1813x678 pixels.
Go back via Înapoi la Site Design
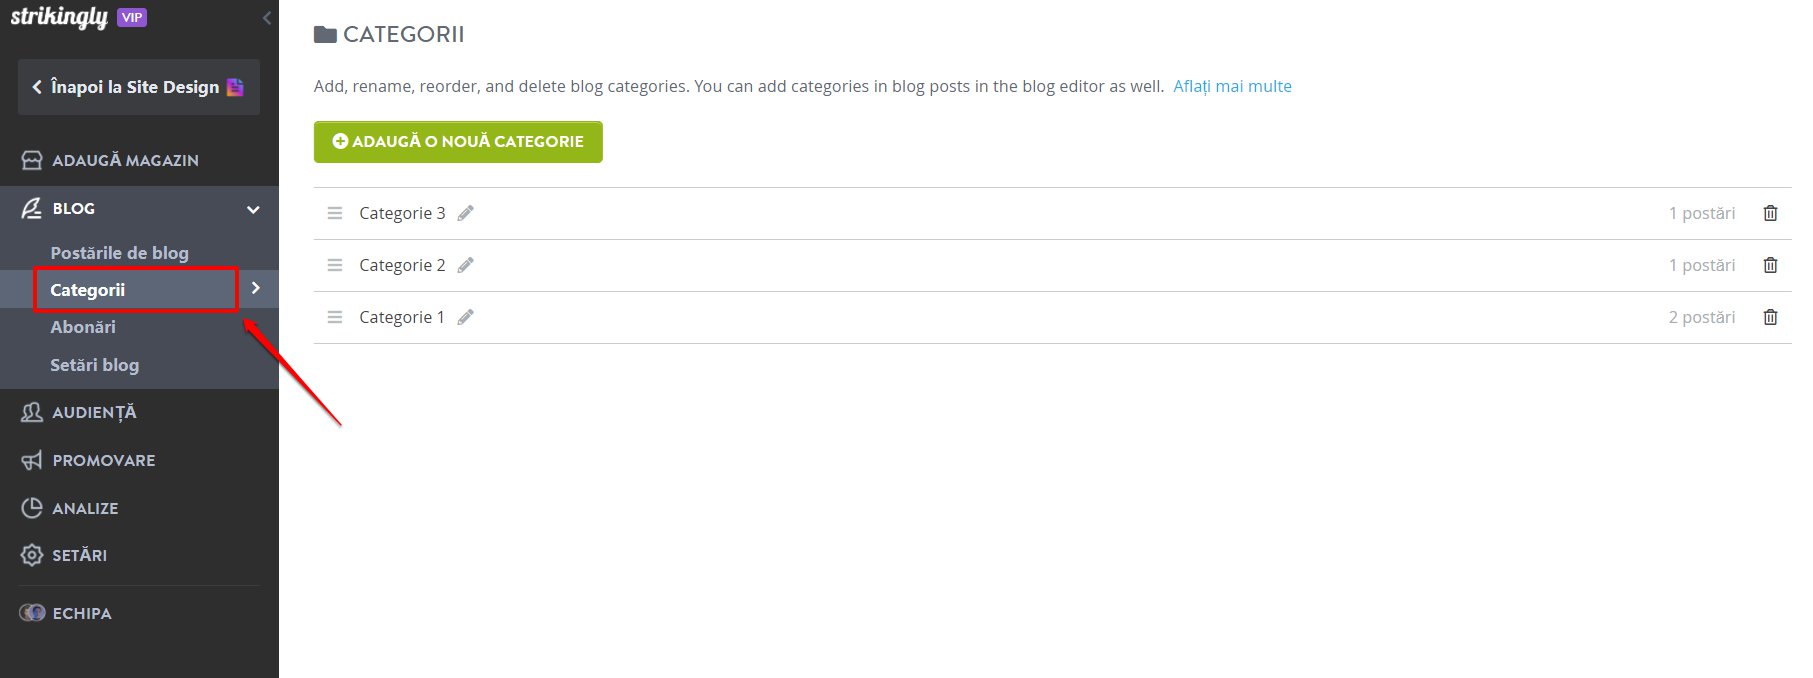coord(139,87)
